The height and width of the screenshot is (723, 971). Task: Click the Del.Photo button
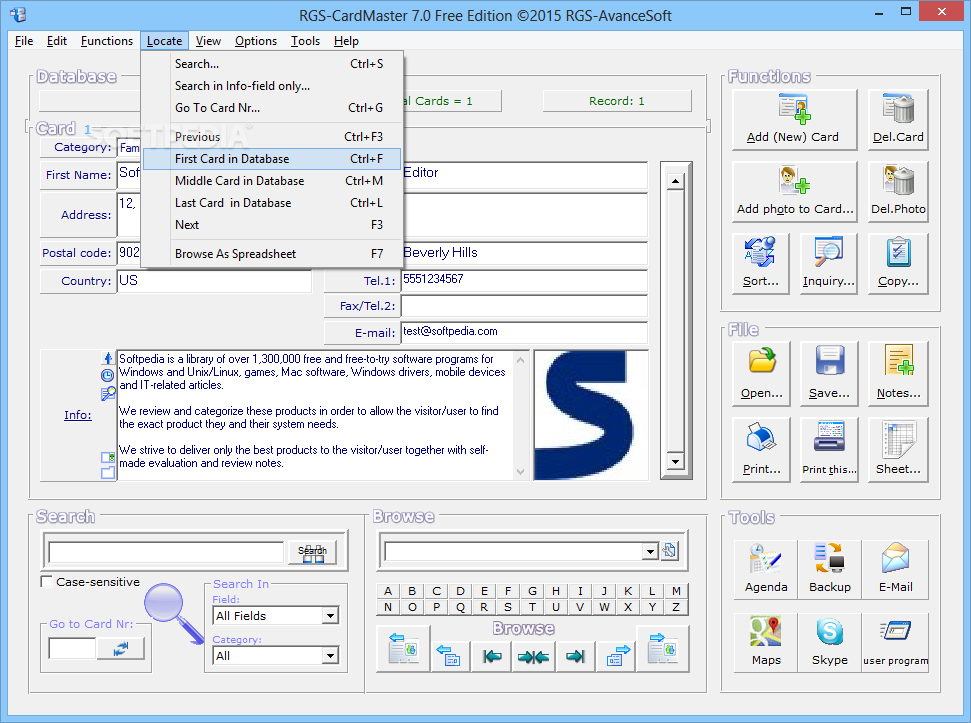[x=898, y=191]
